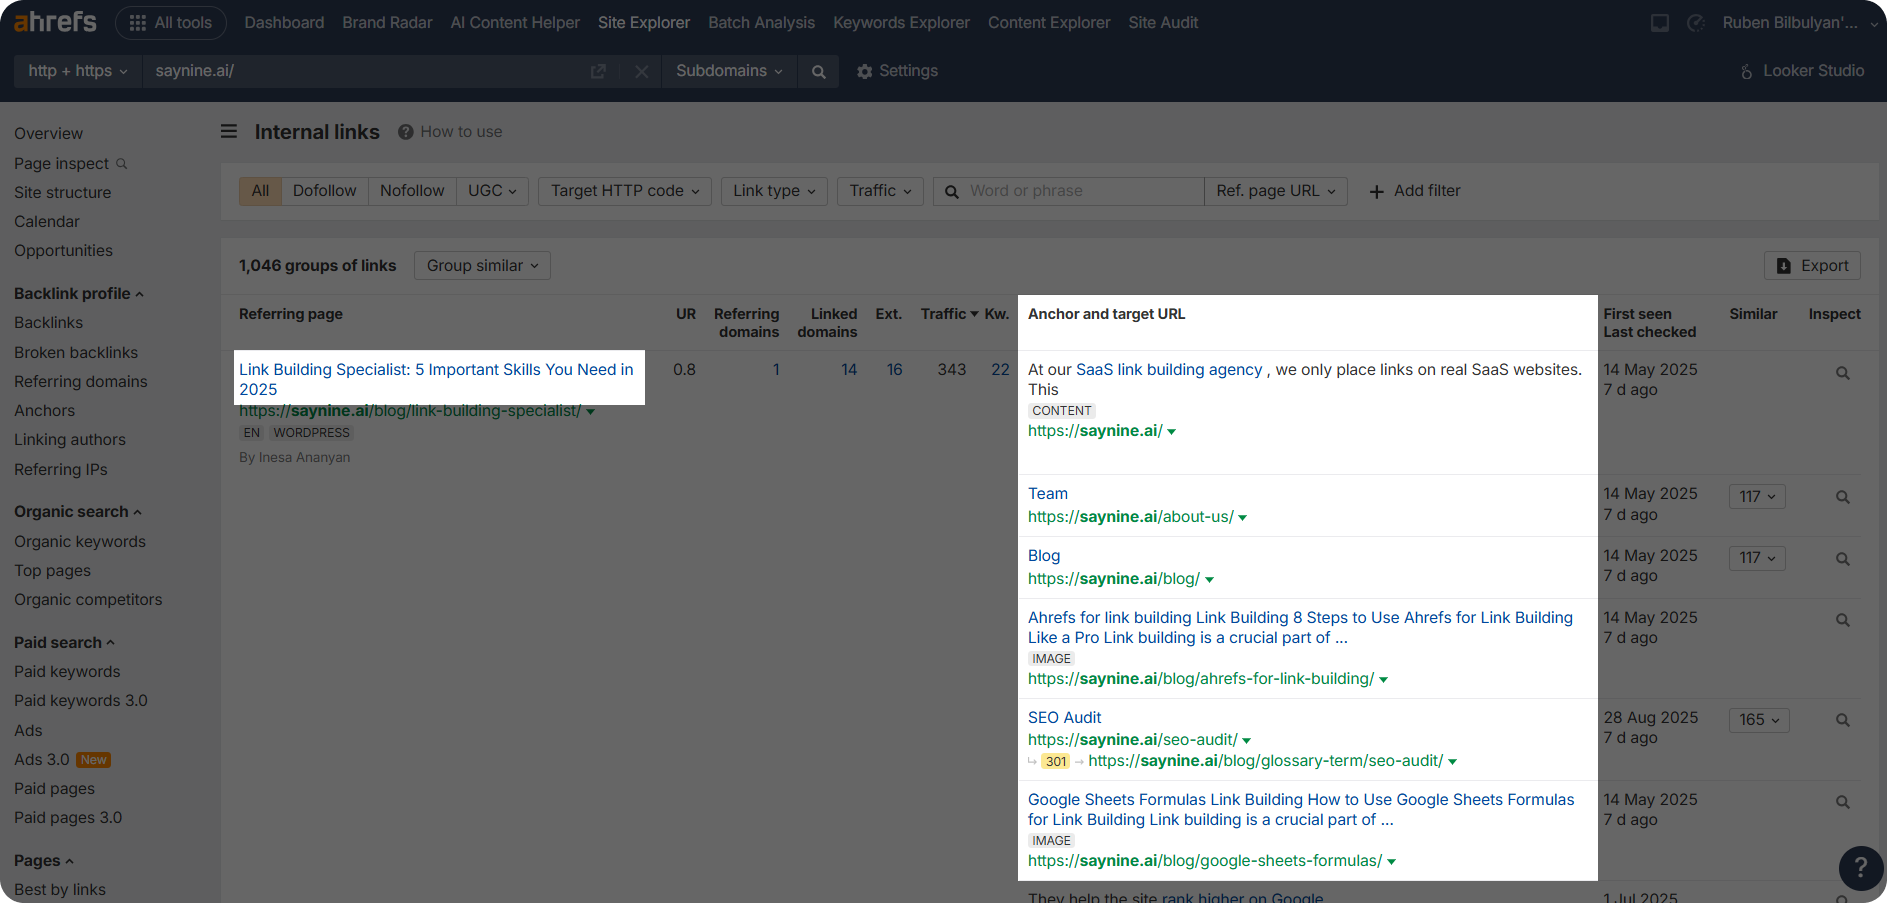Viewport: 1887px width, 903px height.
Task: Open Organic keywords in sidebar
Action: pos(80,541)
